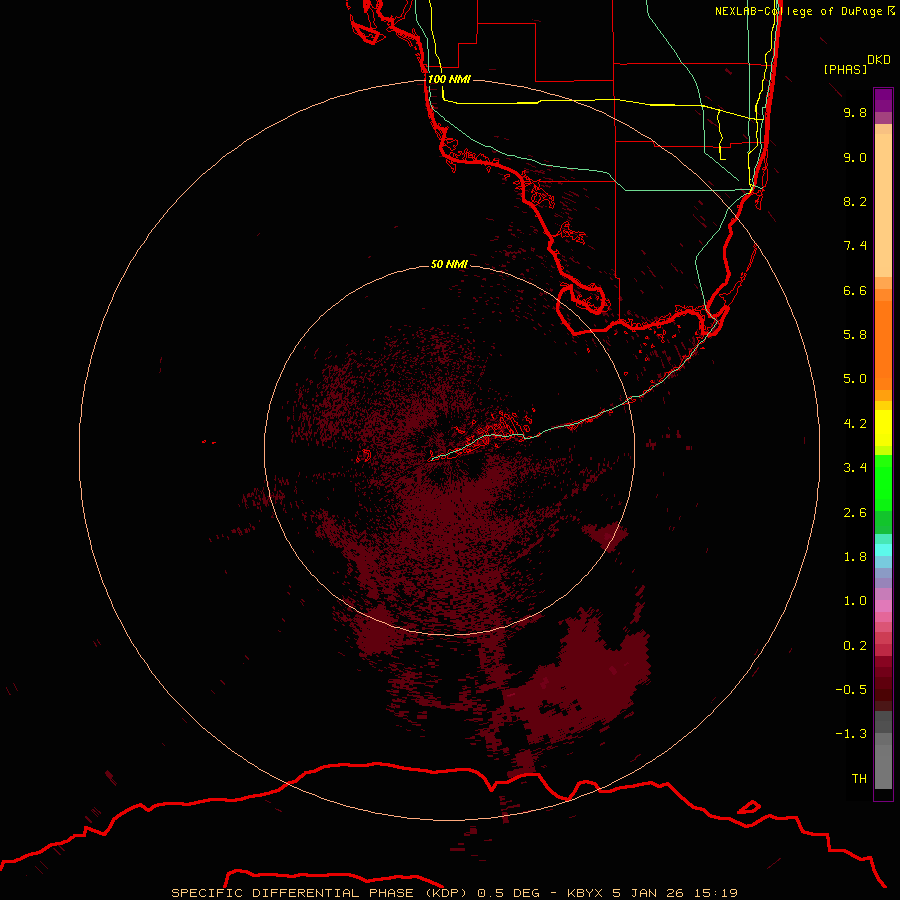Click the cyan band of the color scale
Viewport: 900px width, 900px height.
[883, 550]
